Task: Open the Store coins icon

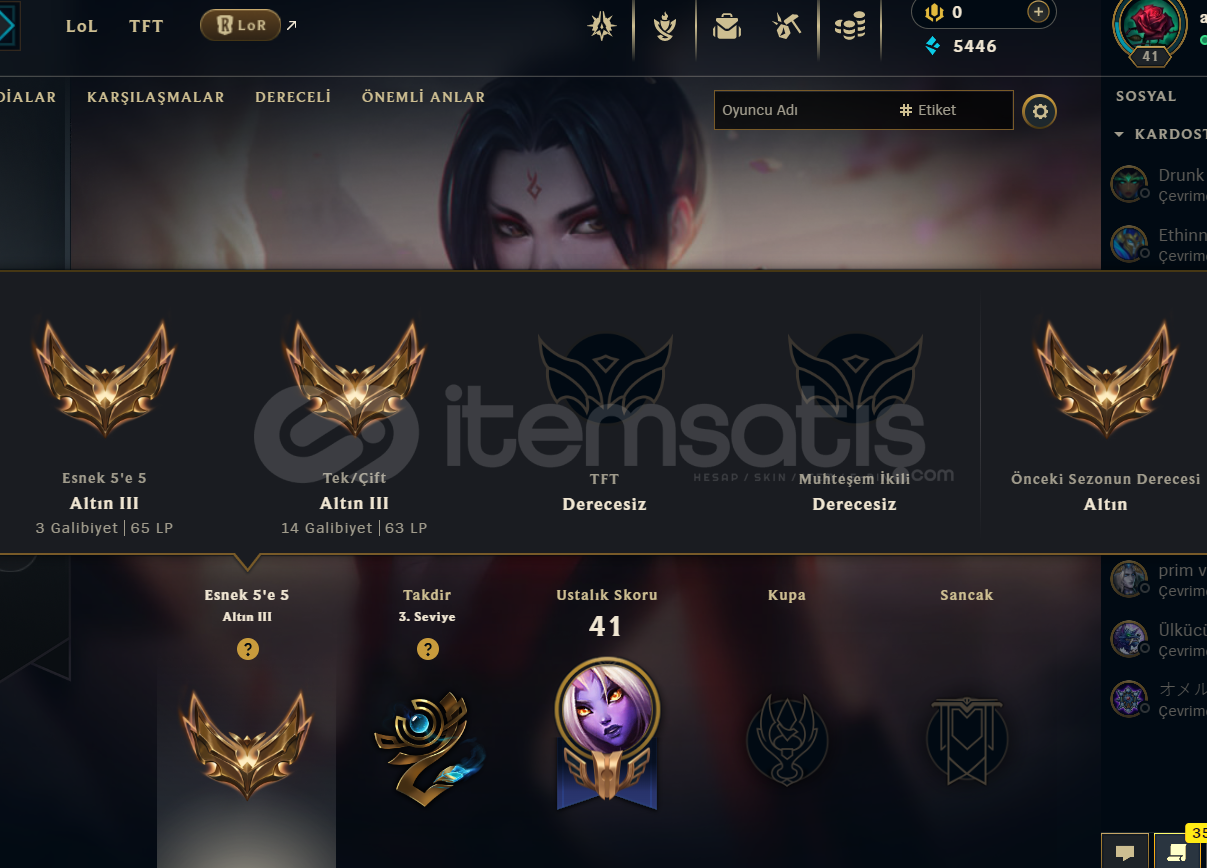Action: coord(850,27)
